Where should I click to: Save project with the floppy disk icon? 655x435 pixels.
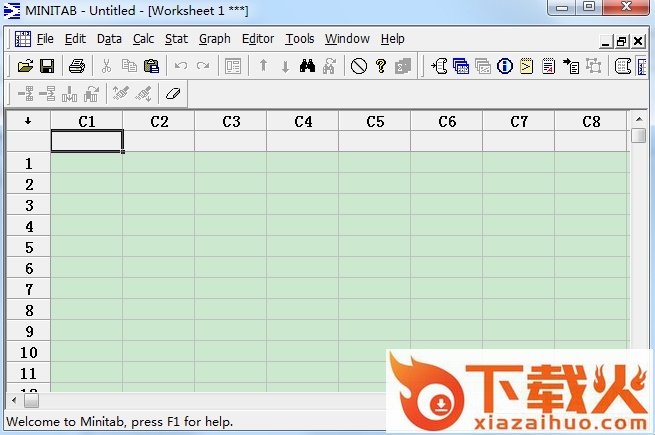coord(46,66)
